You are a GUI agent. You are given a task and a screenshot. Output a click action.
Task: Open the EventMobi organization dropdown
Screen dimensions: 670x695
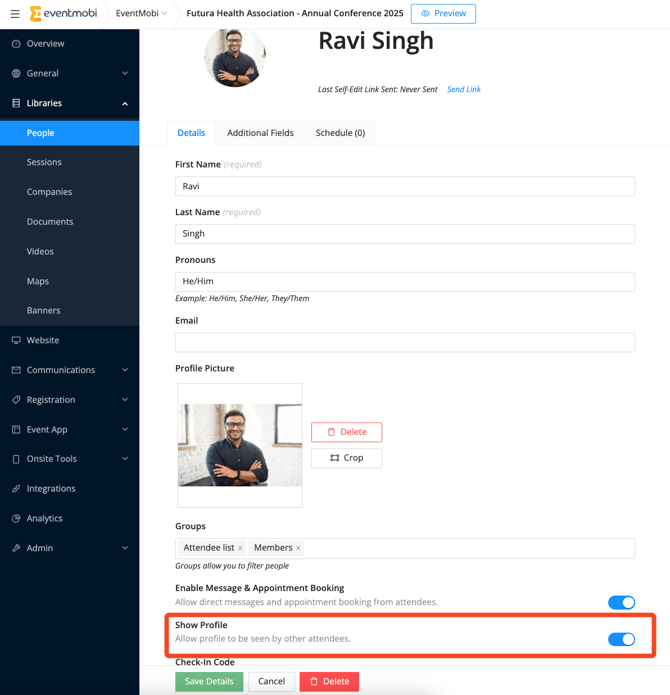point(141,13)
